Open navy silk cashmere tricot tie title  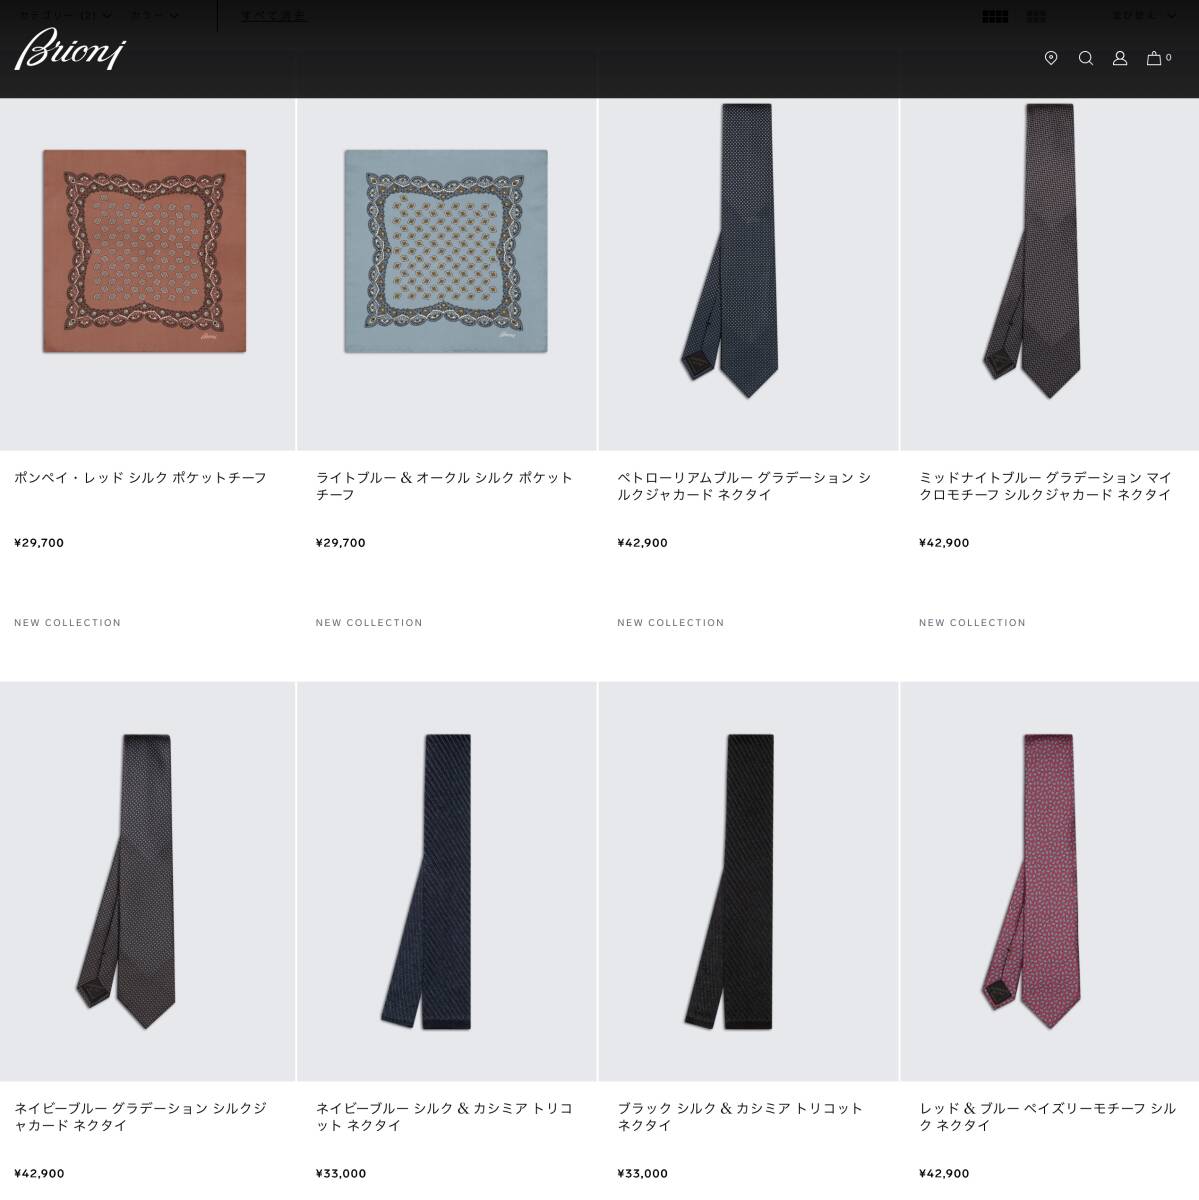(444, 1116)
